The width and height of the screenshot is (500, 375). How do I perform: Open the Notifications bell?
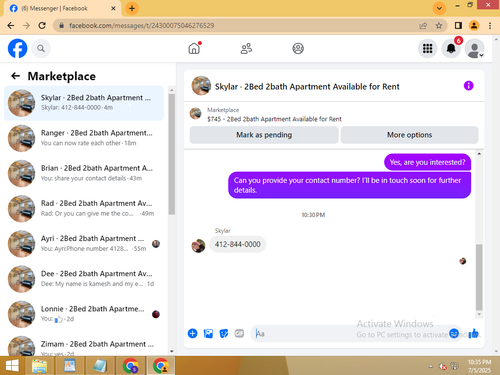click(451, 49)
